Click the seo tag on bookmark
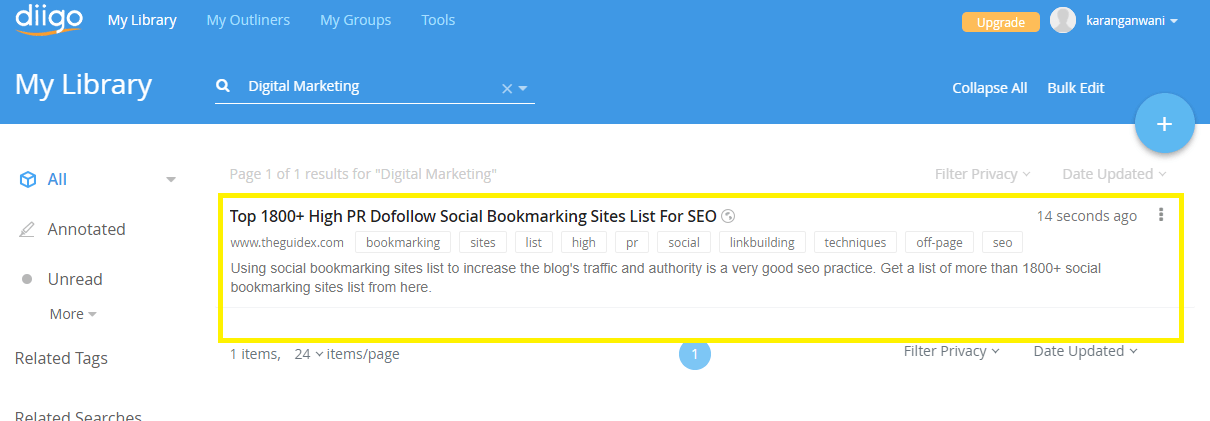Screen dimensions: 1210x421 (1002, 242)
